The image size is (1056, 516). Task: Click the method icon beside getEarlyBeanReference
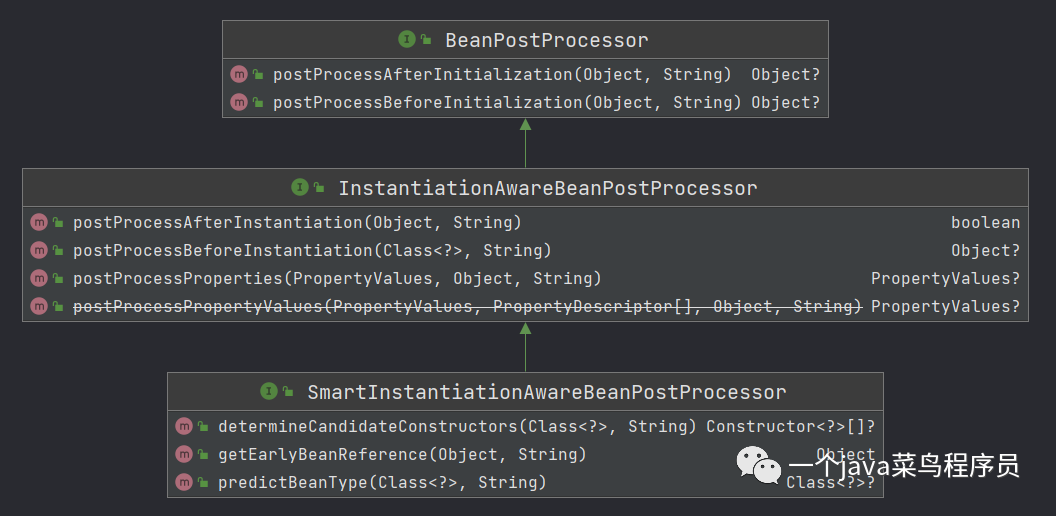[x=184, y=455]
